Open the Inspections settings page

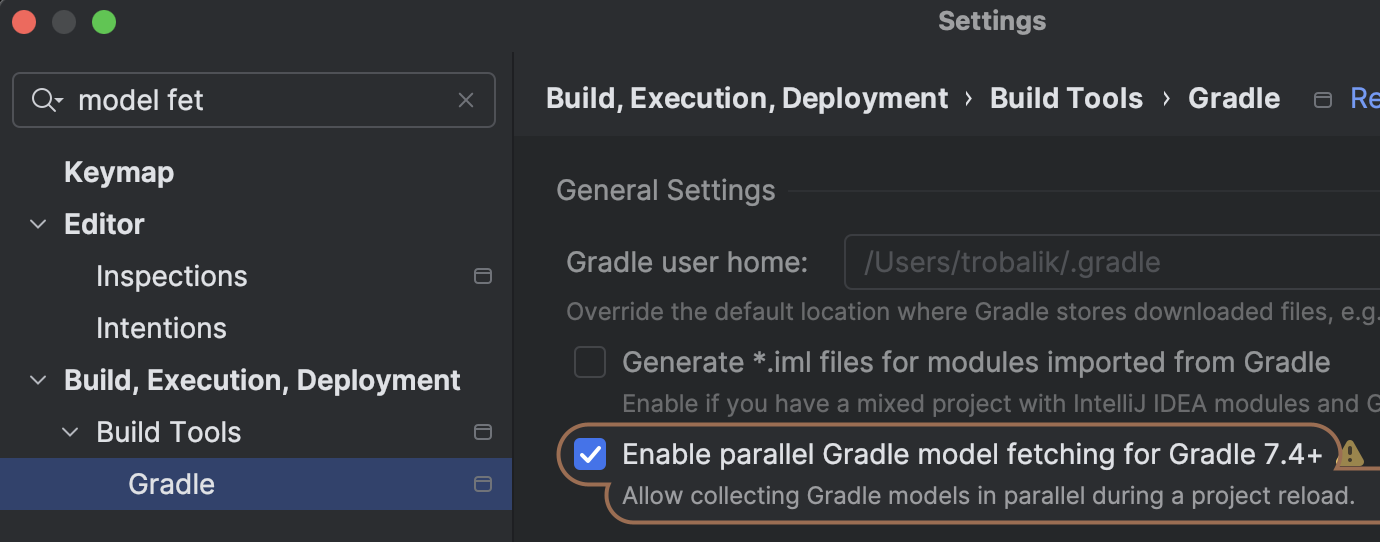[x=171, y=276]
